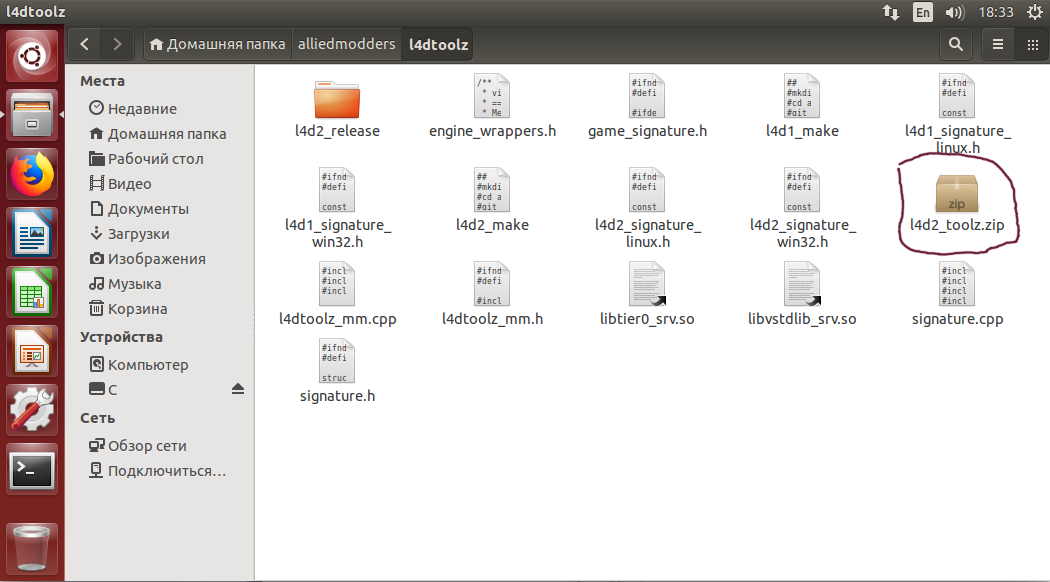
Task: Open the system power gear menu
Action: (x=1035, y=12)
